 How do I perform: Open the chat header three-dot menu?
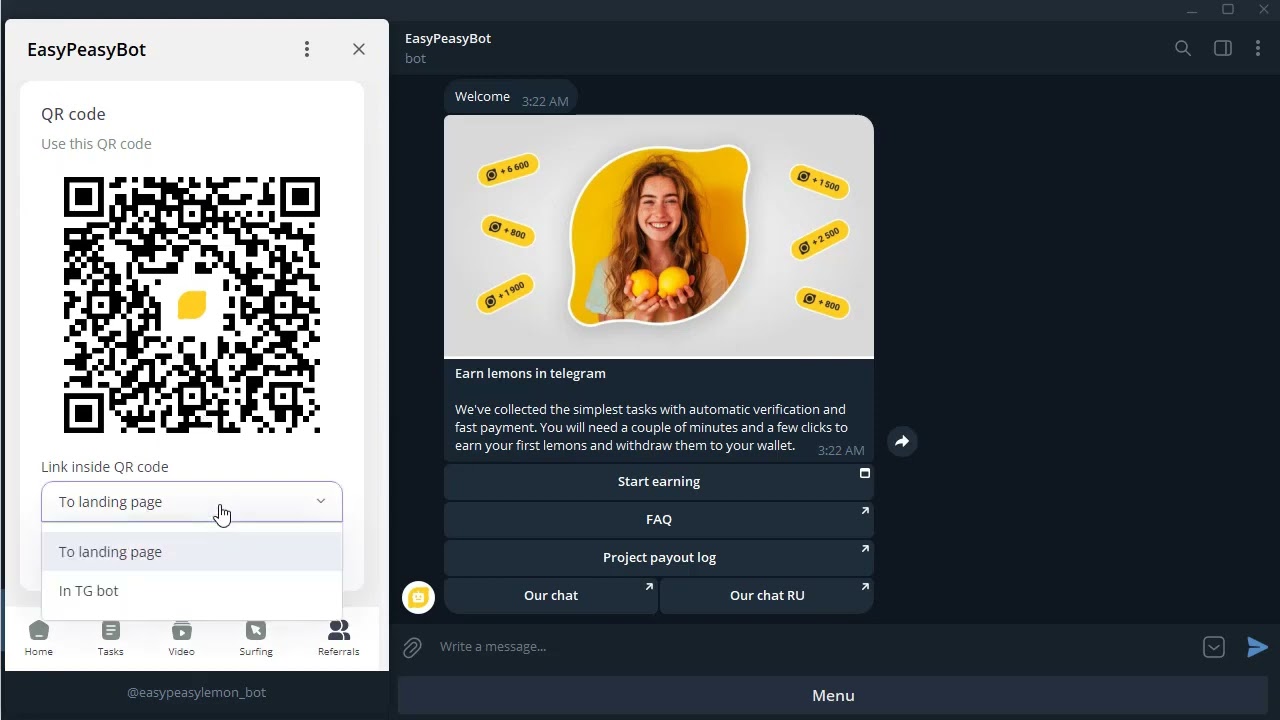click(x=1258, y=48)
